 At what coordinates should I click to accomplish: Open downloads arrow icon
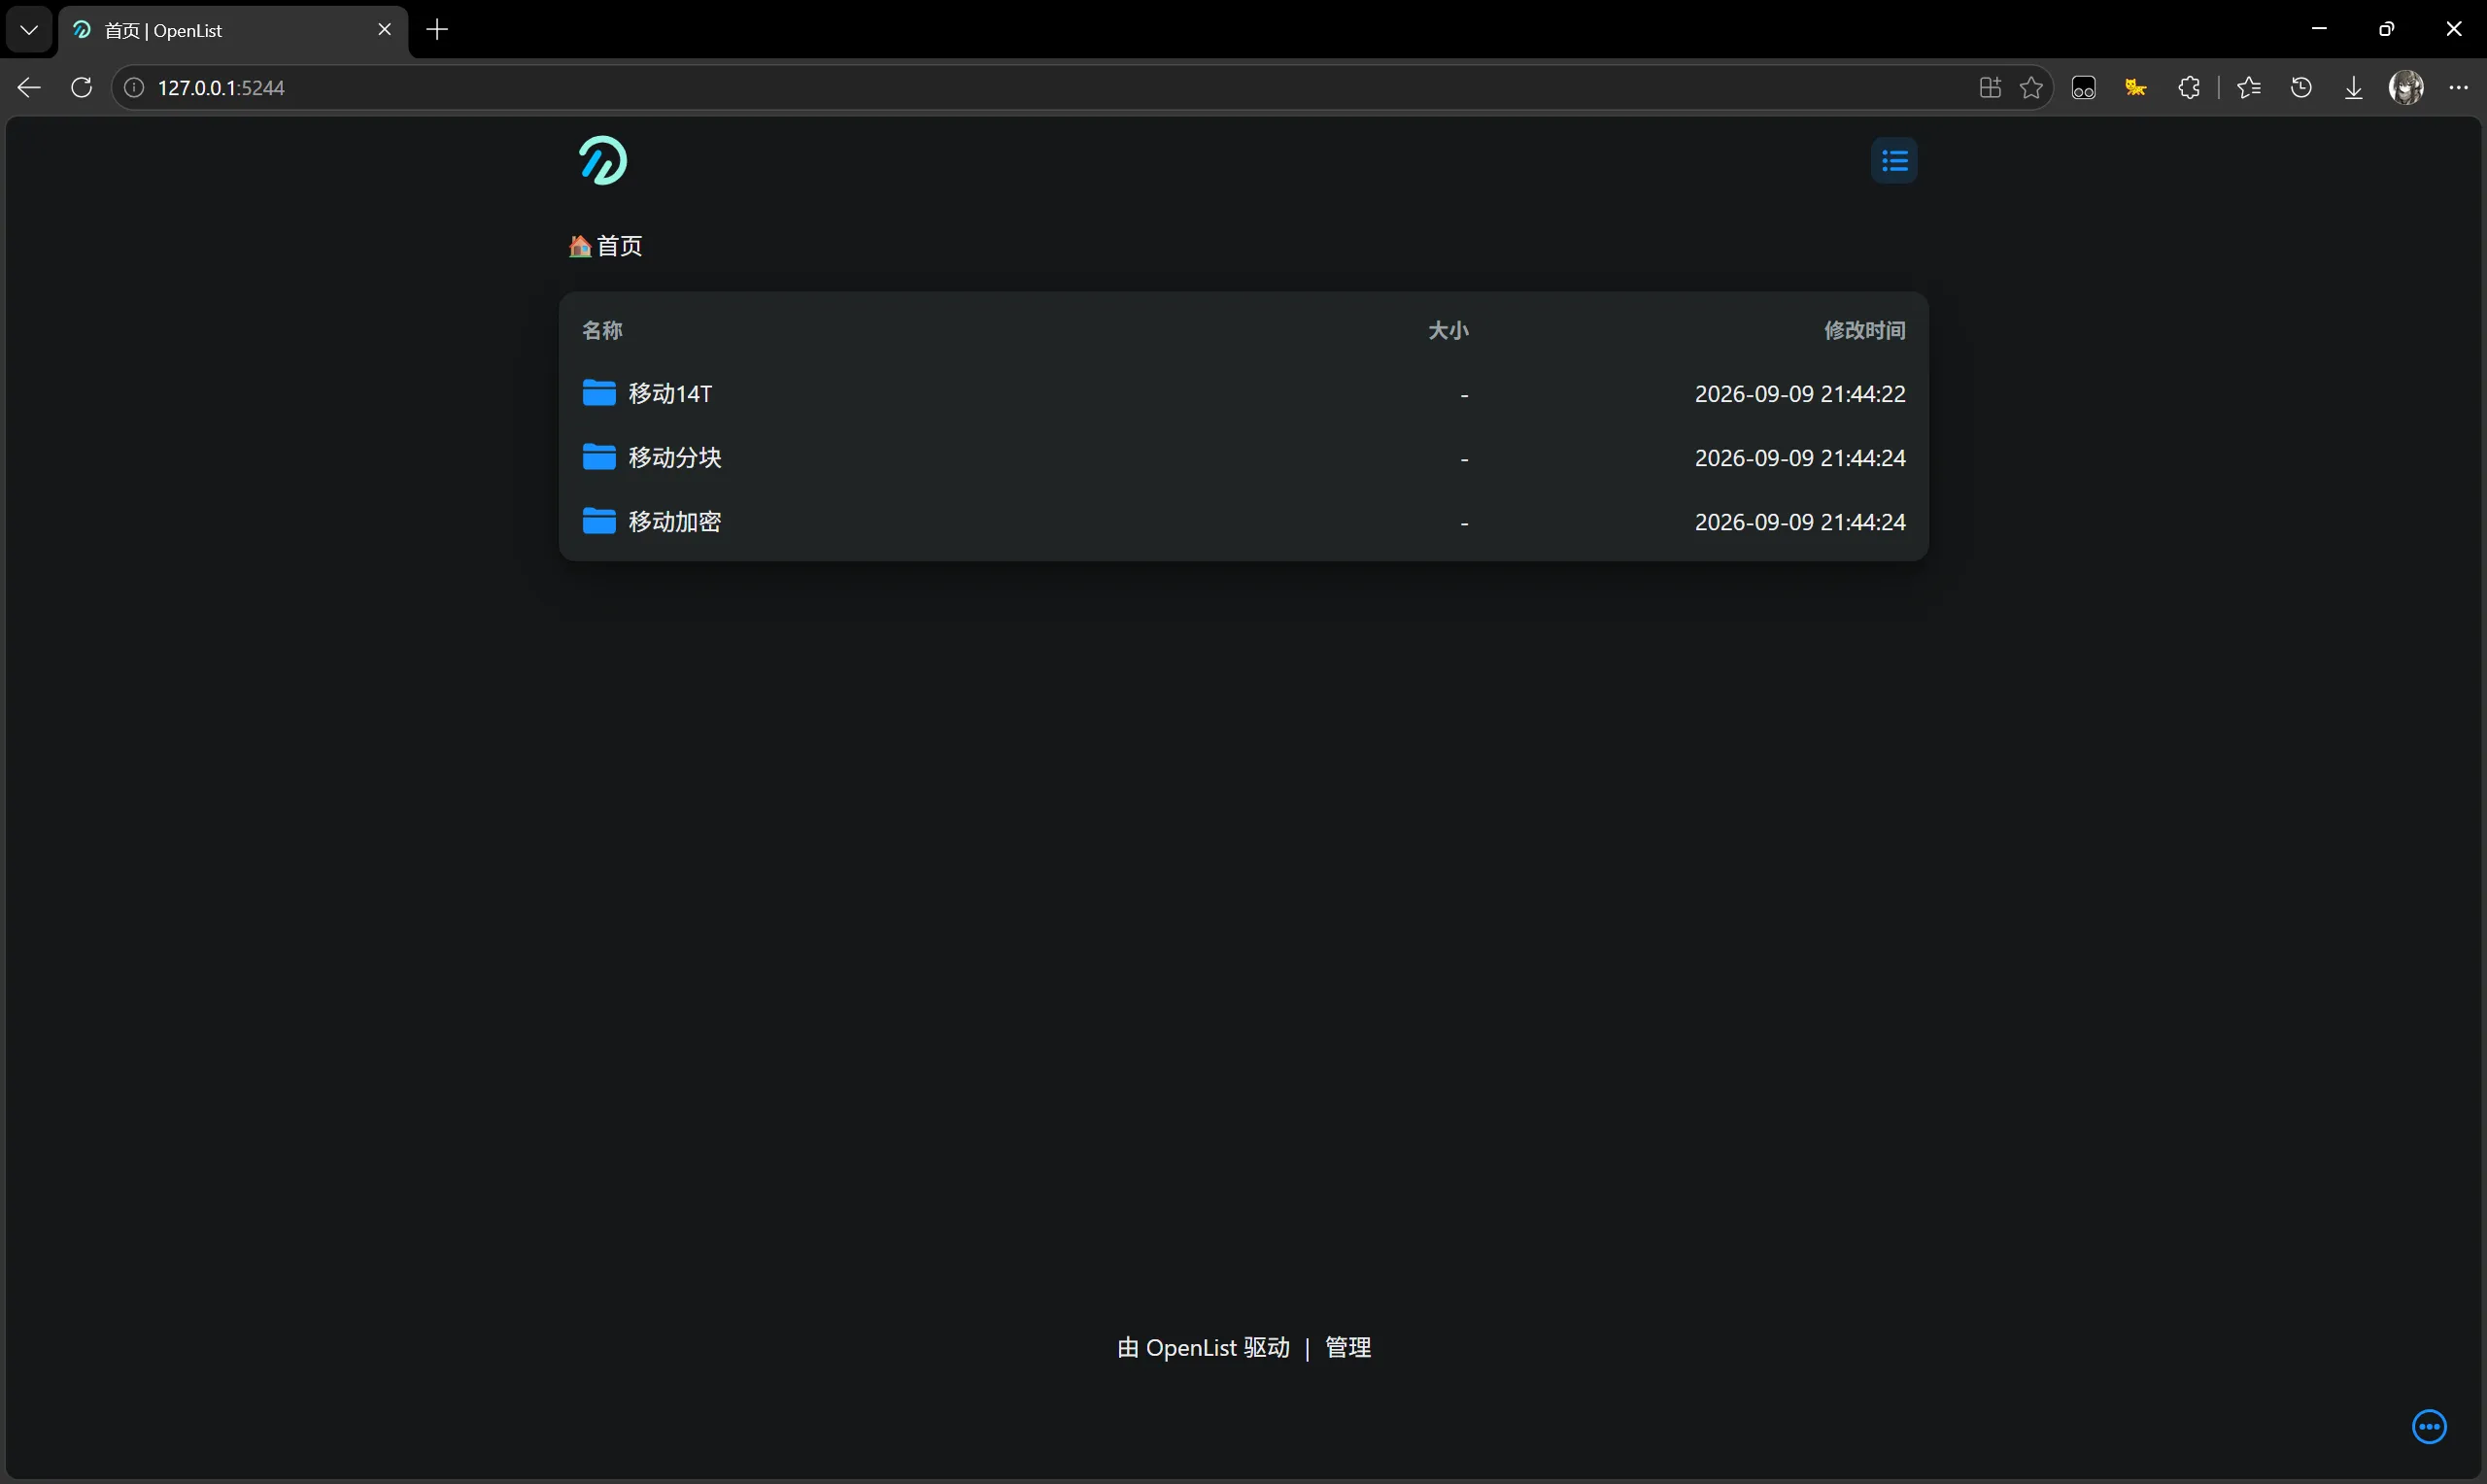[2354, 88]
